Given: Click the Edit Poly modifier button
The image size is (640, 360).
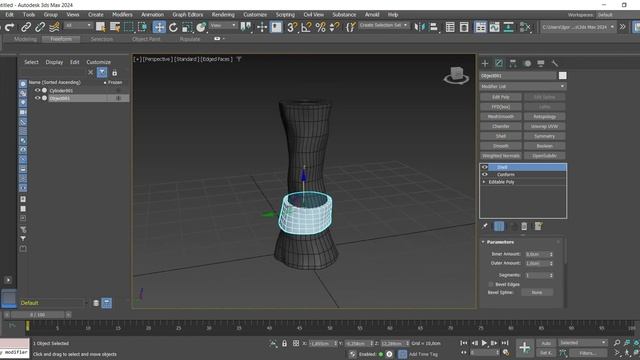Looking at the screenshot, I should 501,97.
